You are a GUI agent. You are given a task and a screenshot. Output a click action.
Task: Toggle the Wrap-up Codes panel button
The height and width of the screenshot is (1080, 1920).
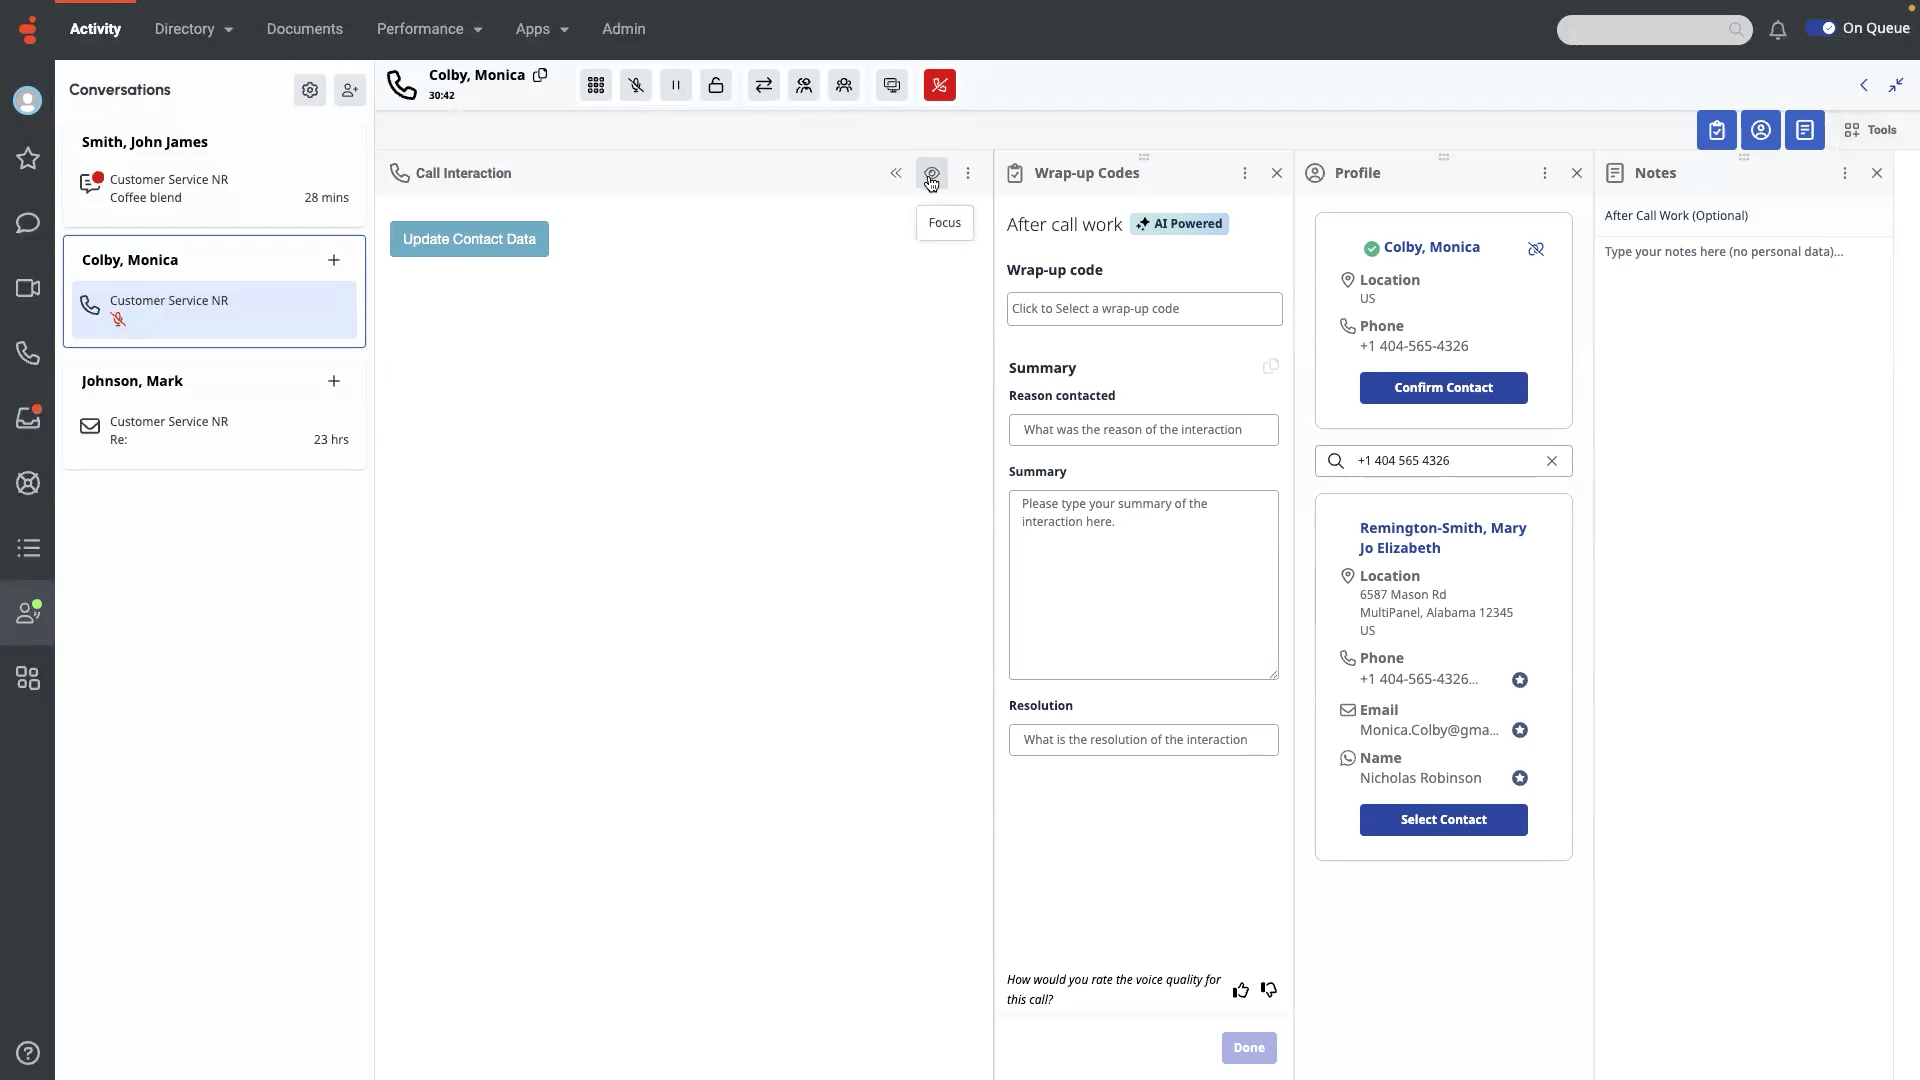click(1717, 130)
